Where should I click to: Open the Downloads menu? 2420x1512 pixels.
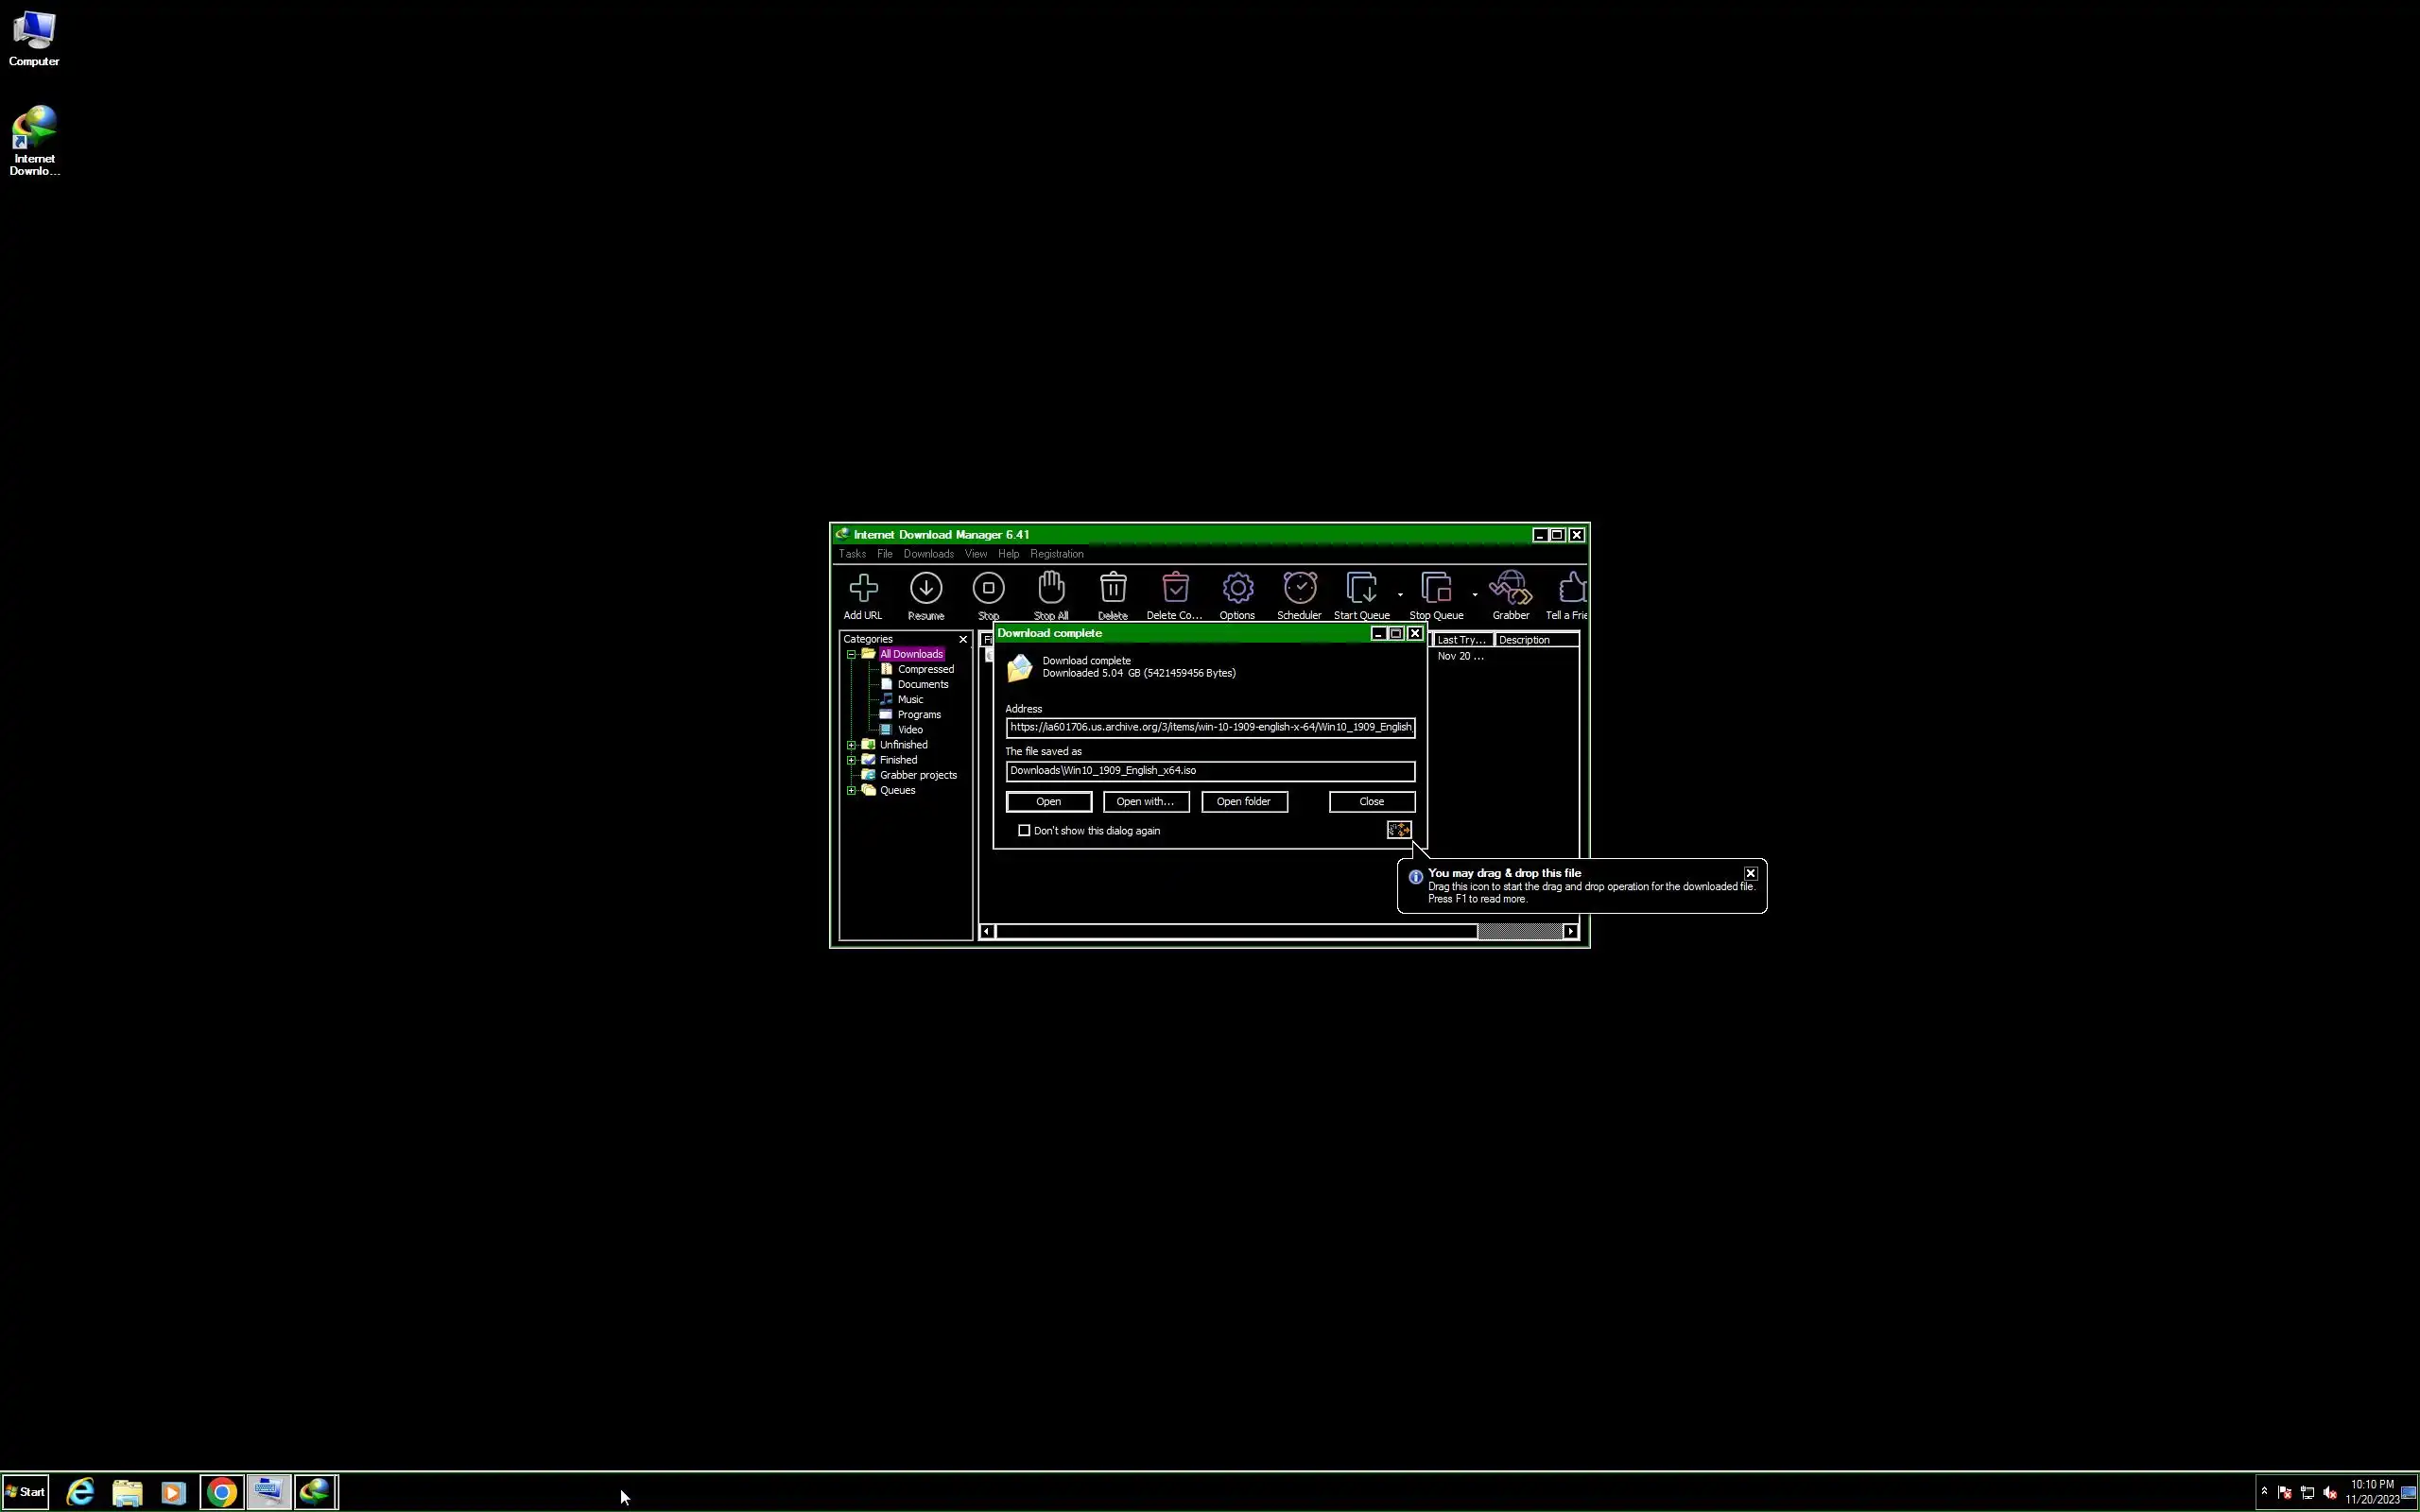[x=928, y=554]
